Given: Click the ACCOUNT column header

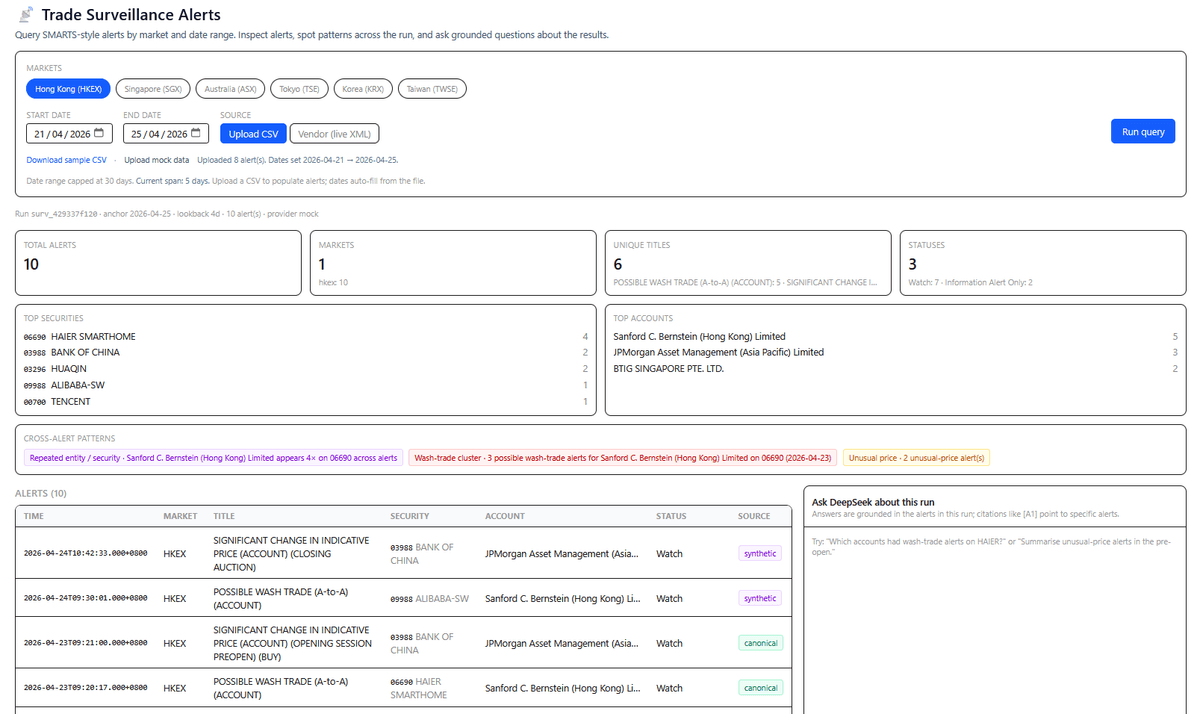Looking at the screenshot, I should click(x=505, y=516).
